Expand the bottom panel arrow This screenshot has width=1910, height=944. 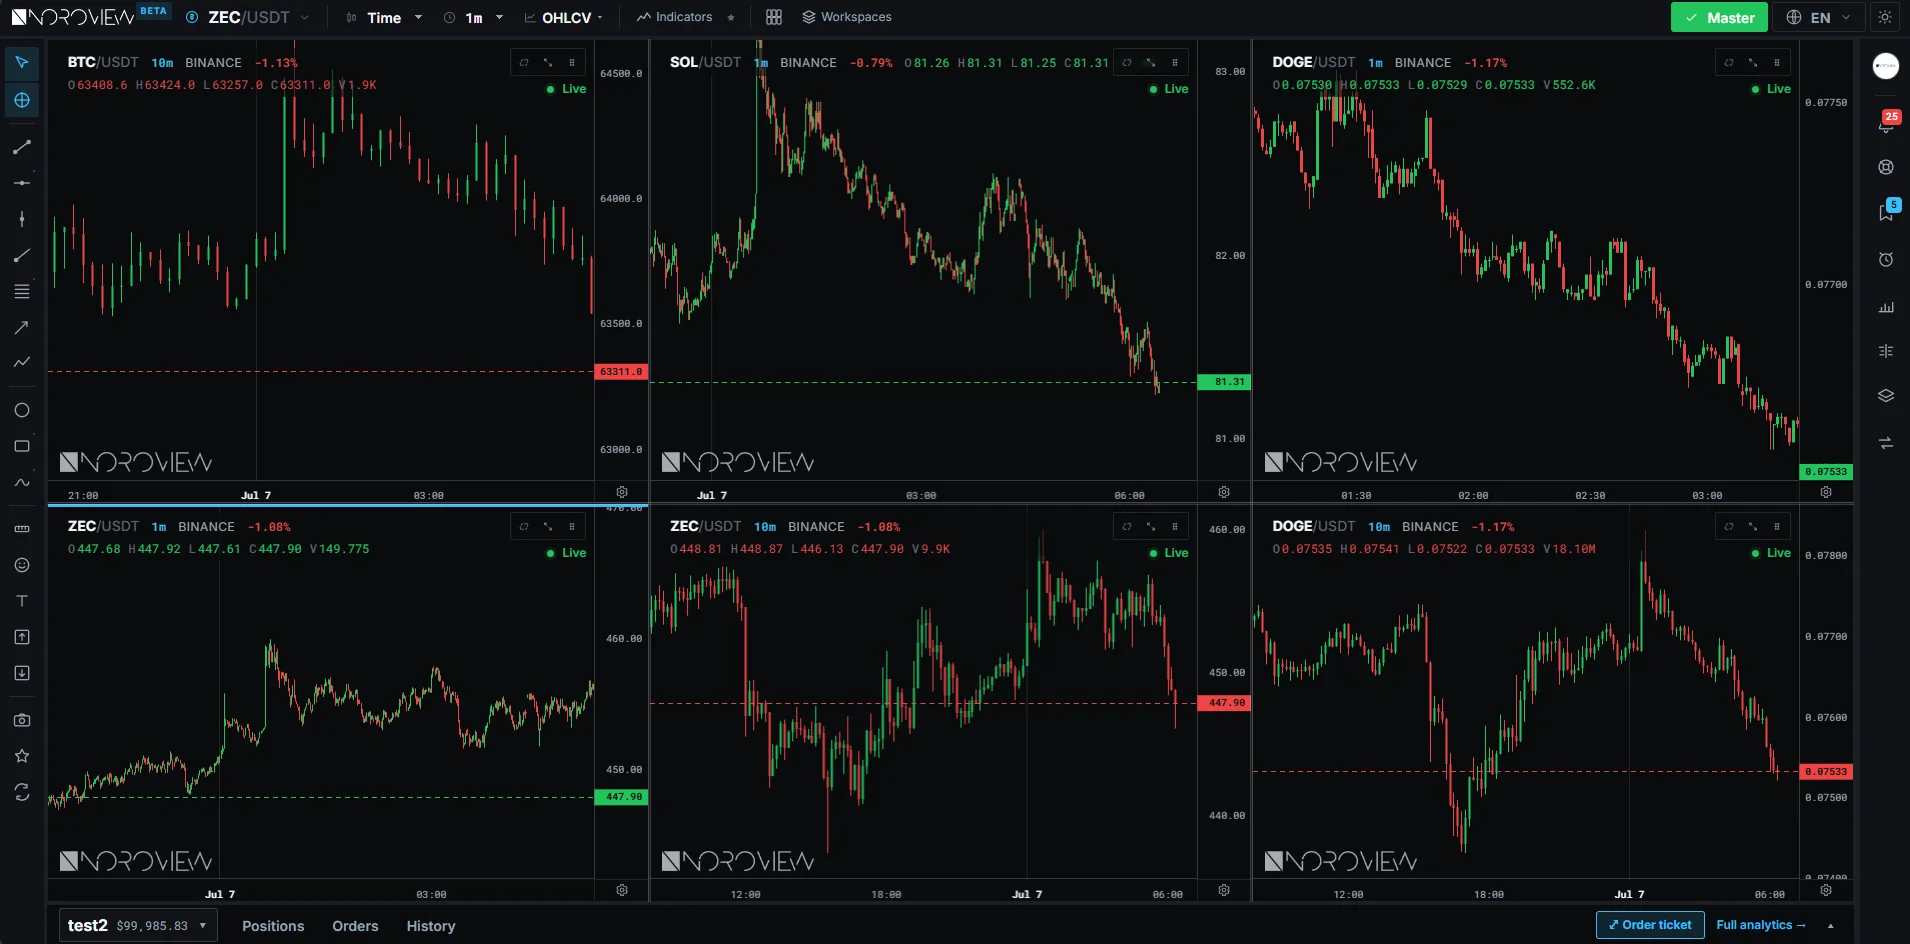[x=1831, y=926]
